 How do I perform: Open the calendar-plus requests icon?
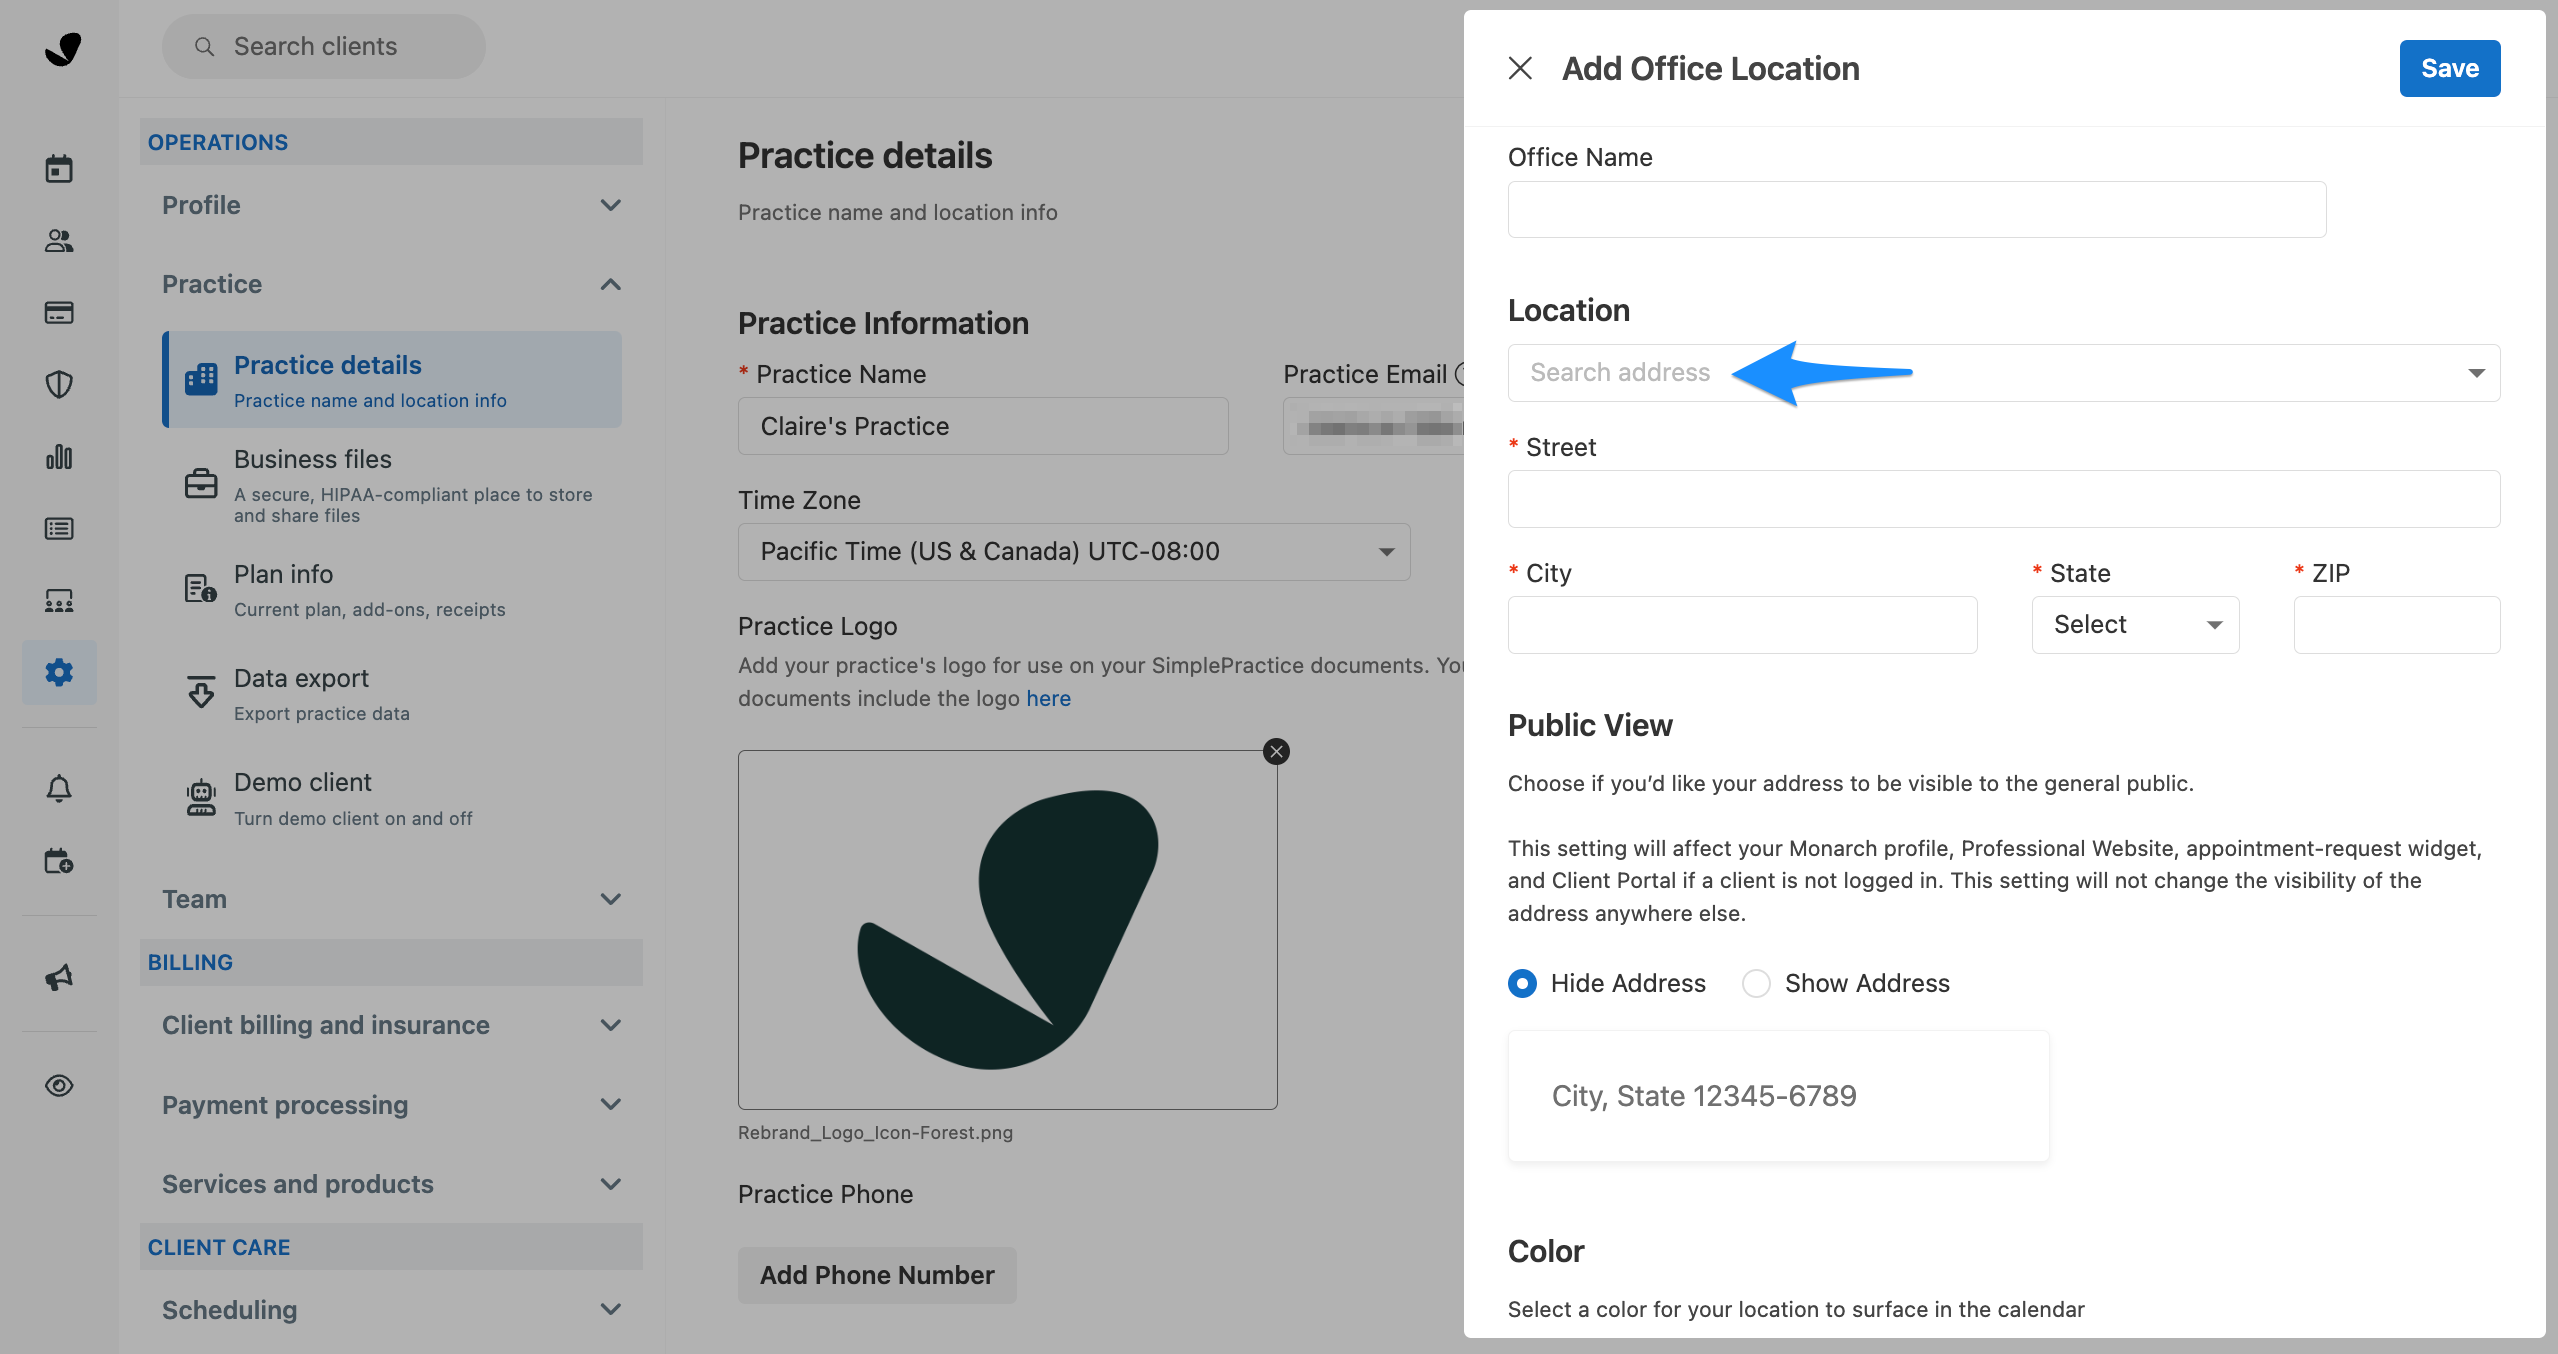point(59,860)
